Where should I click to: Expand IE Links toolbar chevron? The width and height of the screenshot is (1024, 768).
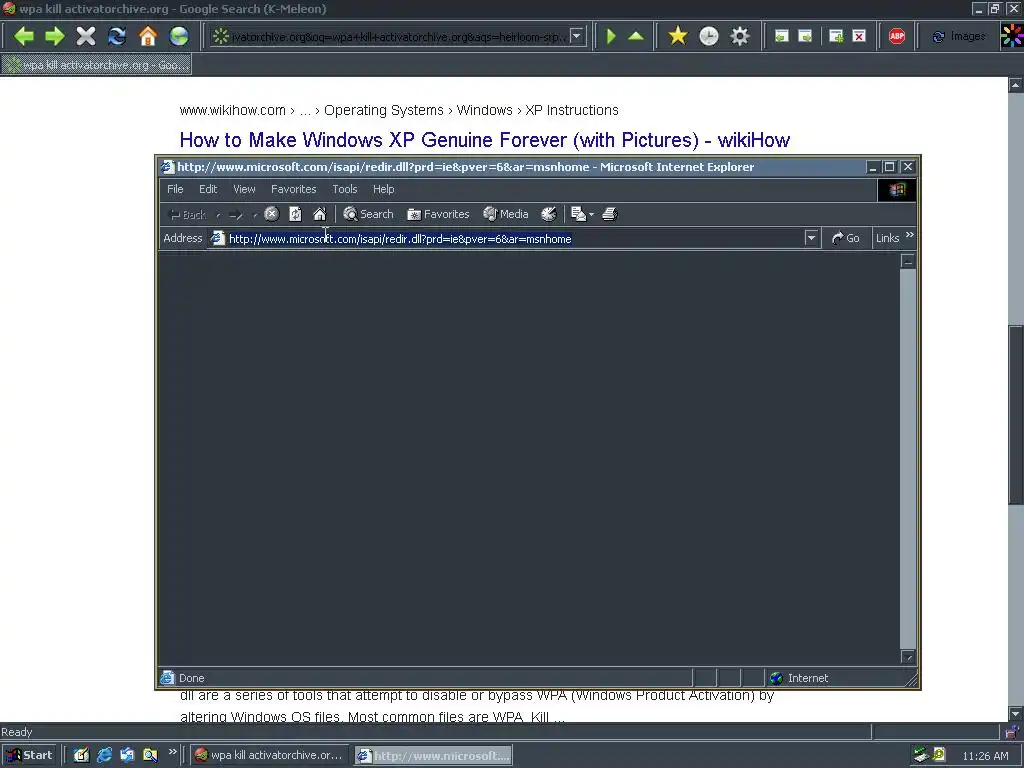coord(910,235)
